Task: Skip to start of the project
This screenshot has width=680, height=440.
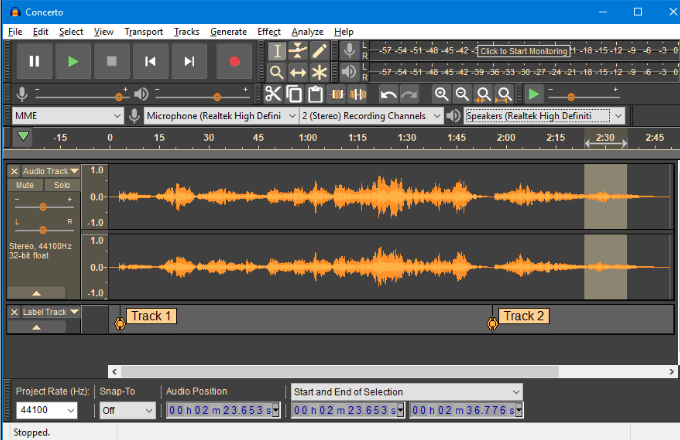Action: point(150,62)
